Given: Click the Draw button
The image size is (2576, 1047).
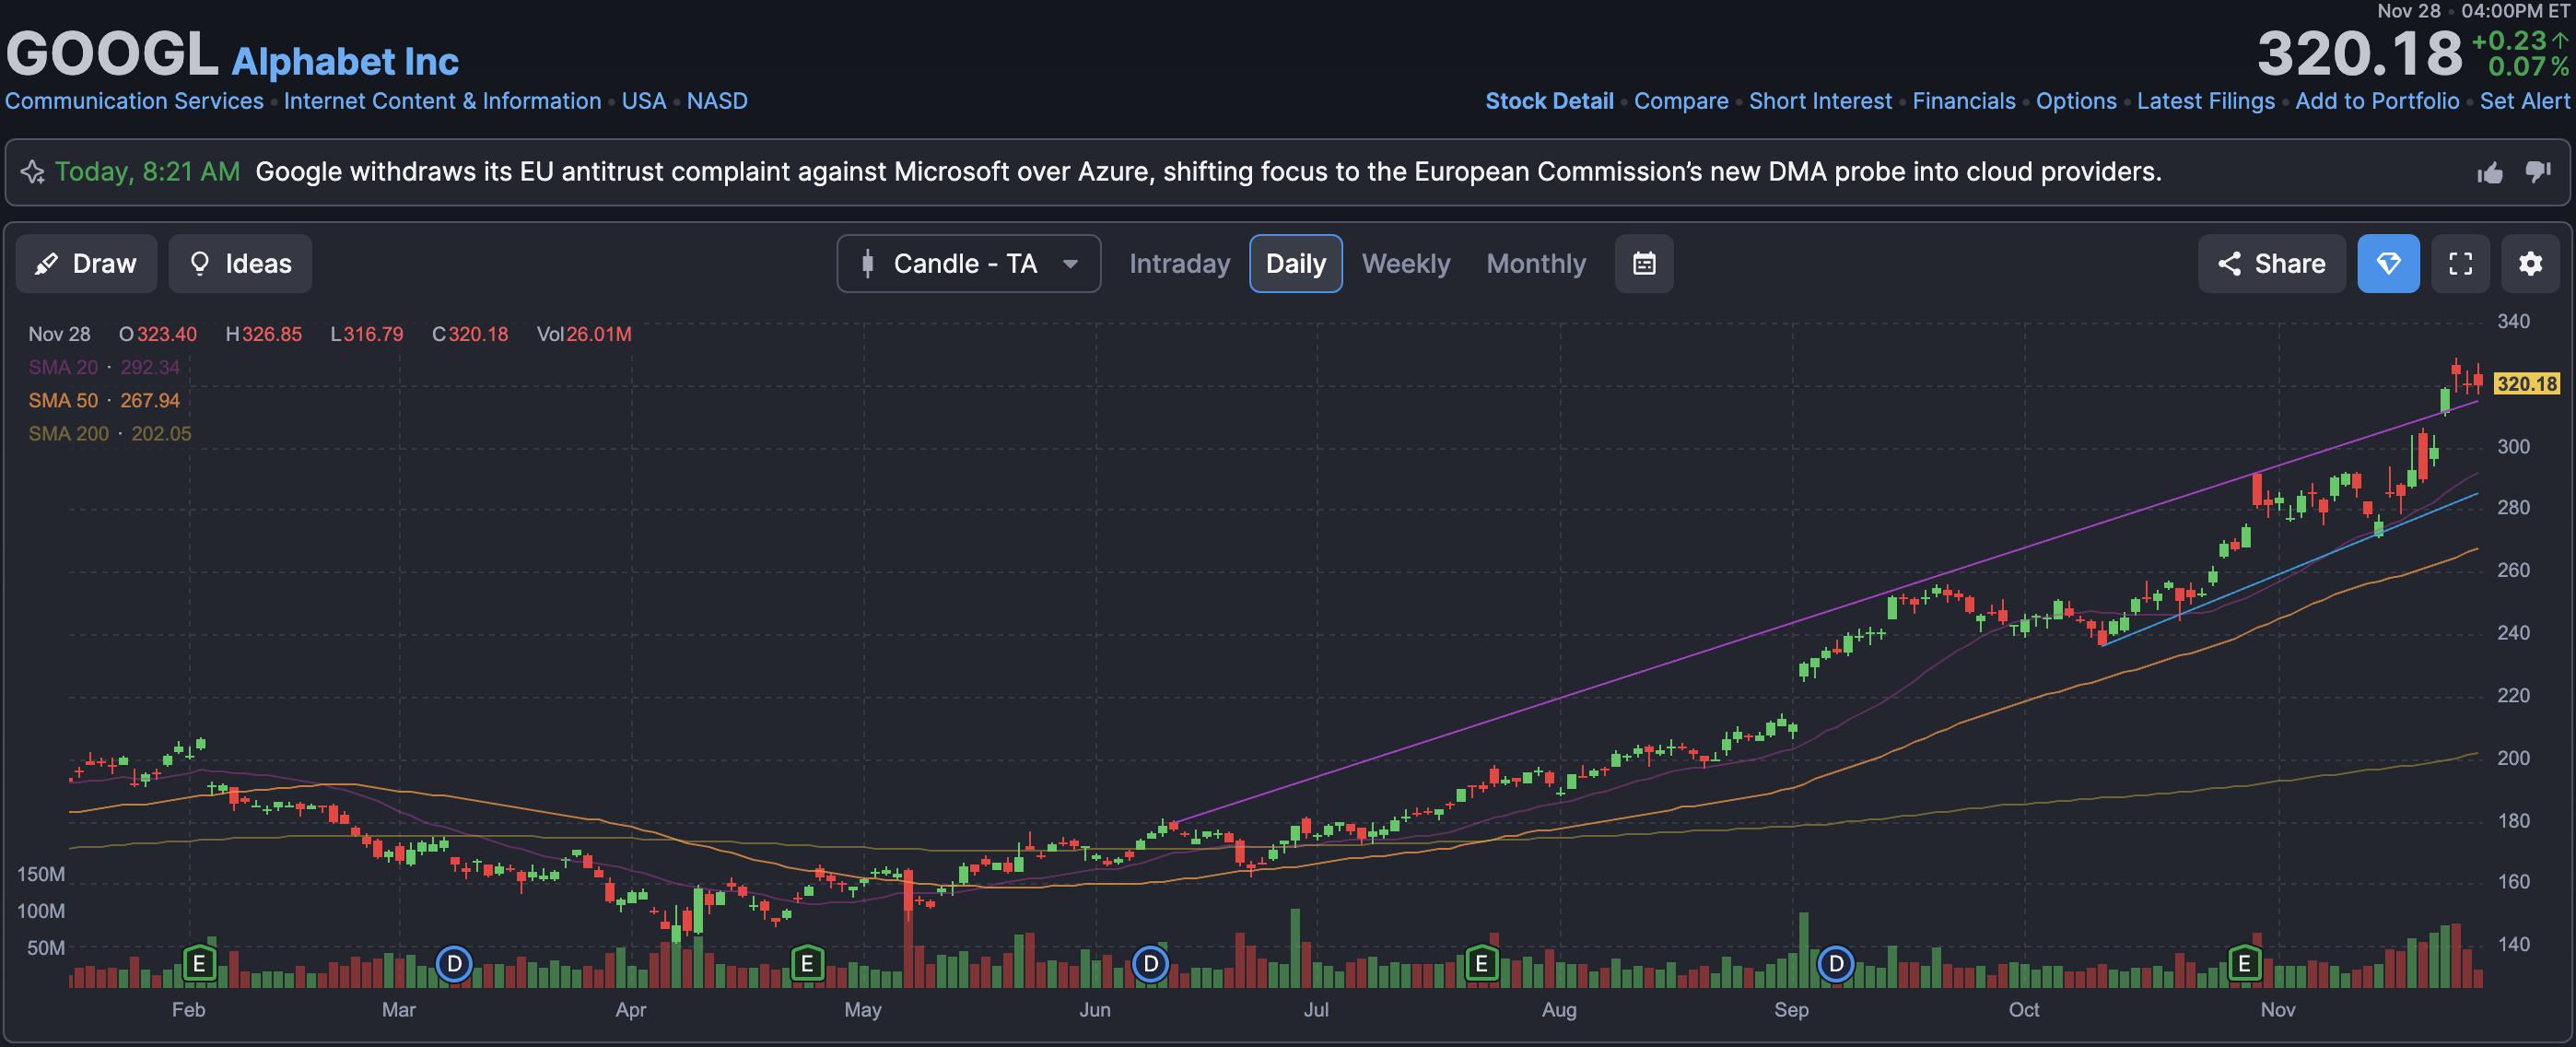Looking at the screenshot, I should [86, 264].
